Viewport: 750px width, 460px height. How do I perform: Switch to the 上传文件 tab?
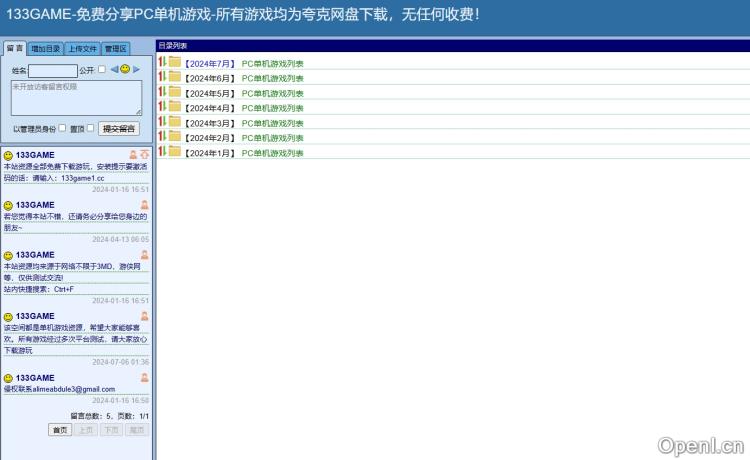pyautogui.click(x=82, y=48)
